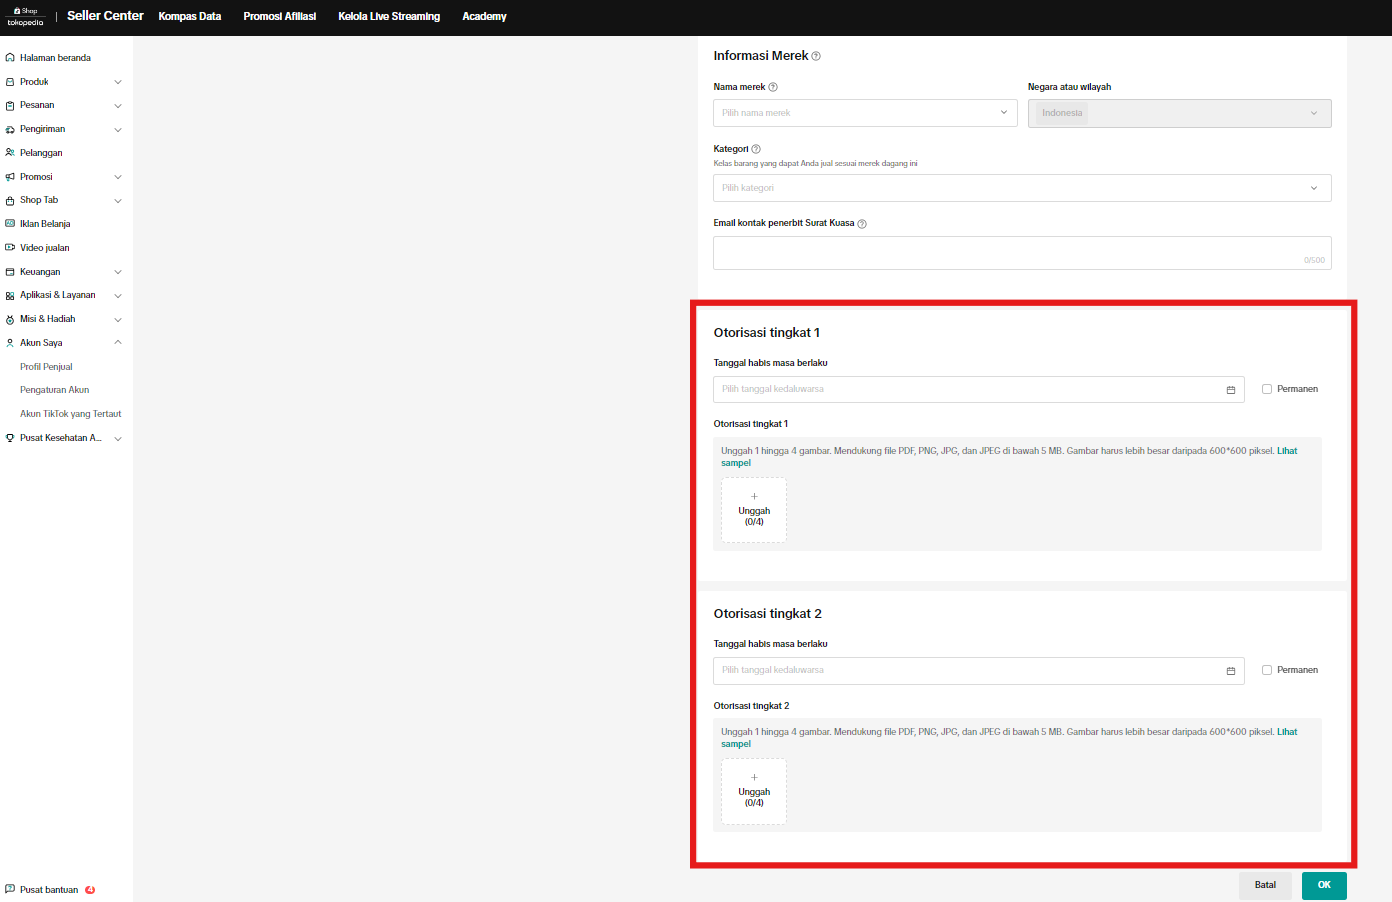Click Unggah box under Otorisasi tingkat 1
The width and height of the screenshot is (1392, 902).
(x=754, y=510)
